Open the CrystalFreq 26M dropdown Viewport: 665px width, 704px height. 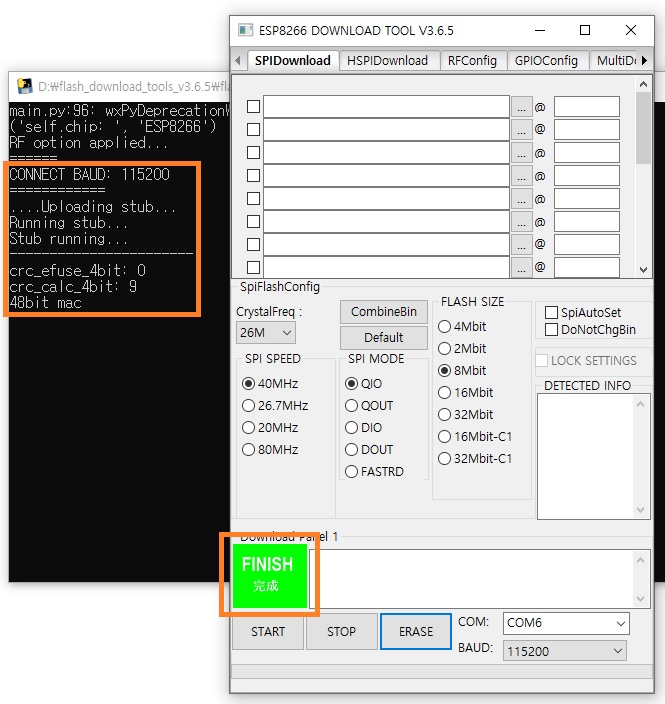point(265,333)
